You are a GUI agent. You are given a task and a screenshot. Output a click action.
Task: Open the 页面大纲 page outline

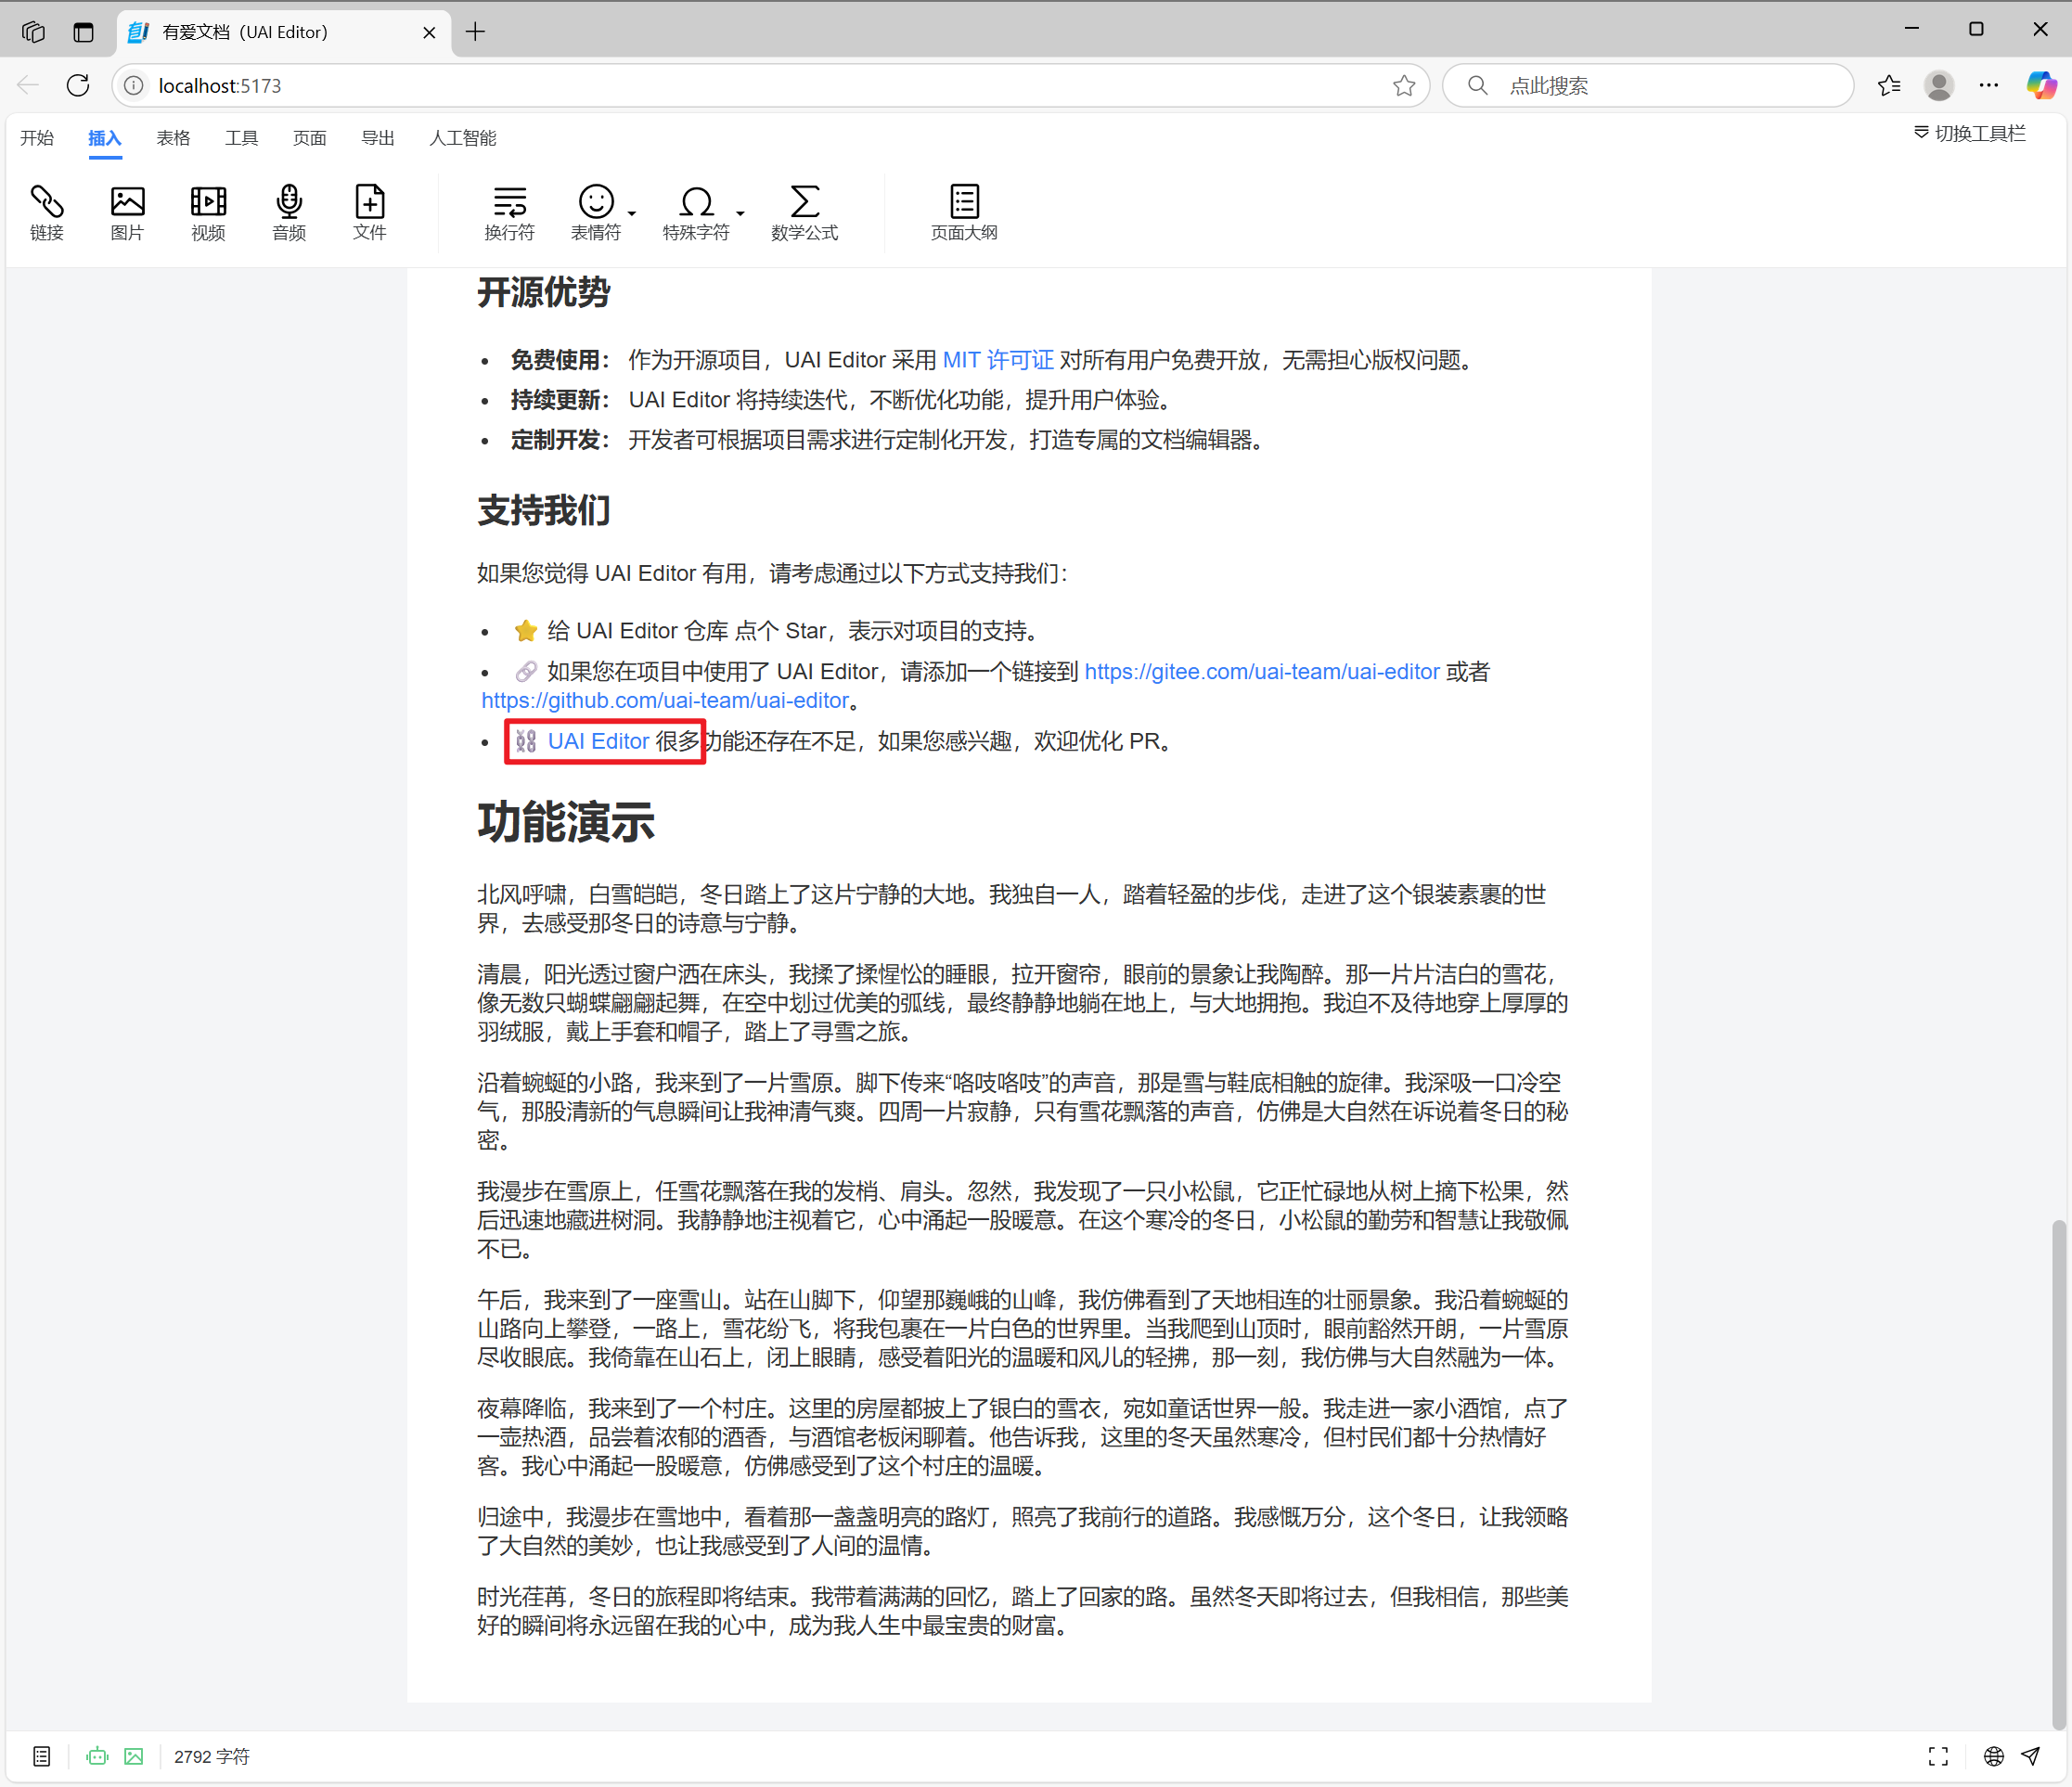pyautogui.click(x=964, y=212)
